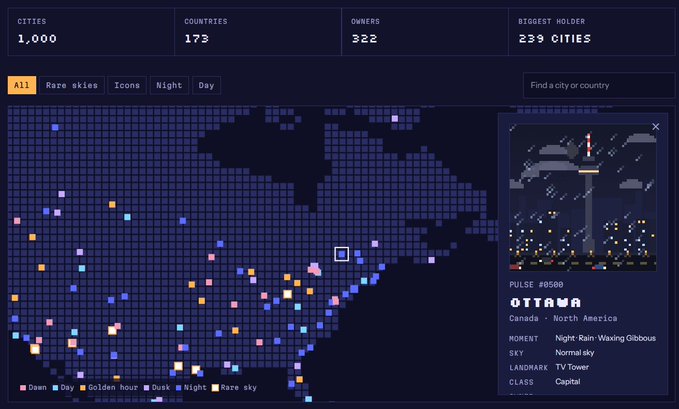
Task: Click the Day legend swatch
Action: (x=55, y=388)
